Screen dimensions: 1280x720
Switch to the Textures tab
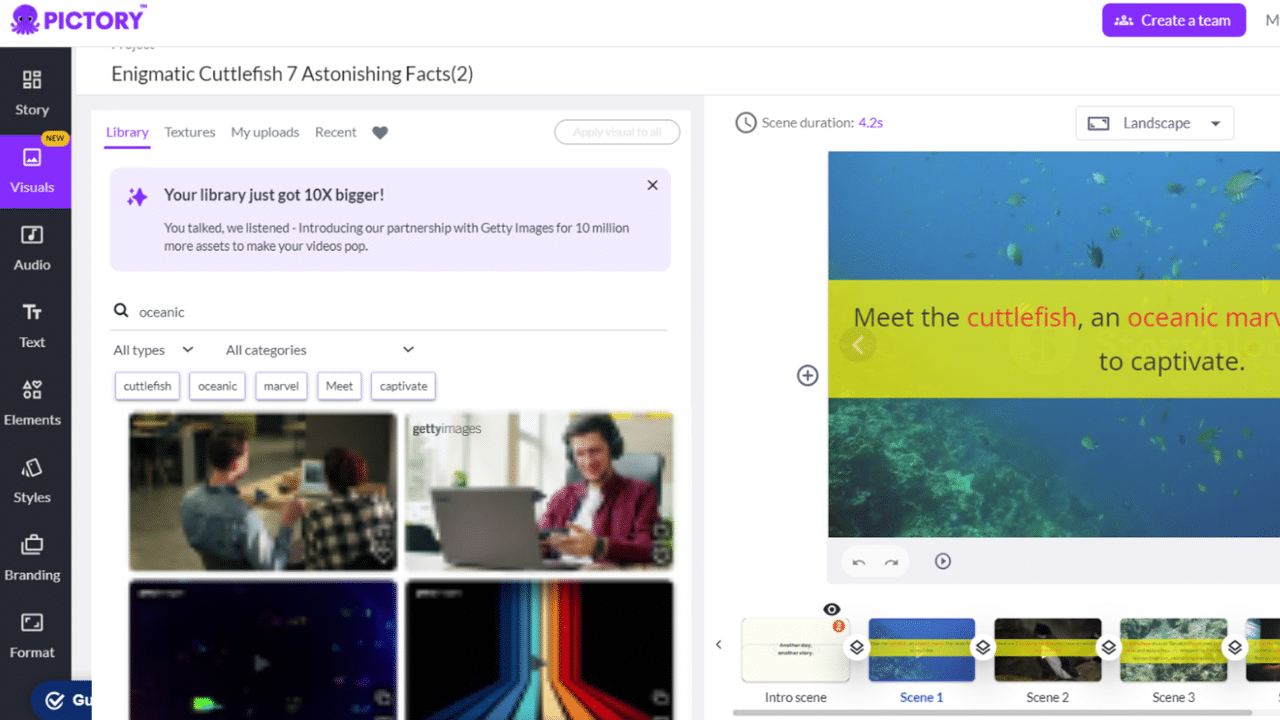point(189,131)
